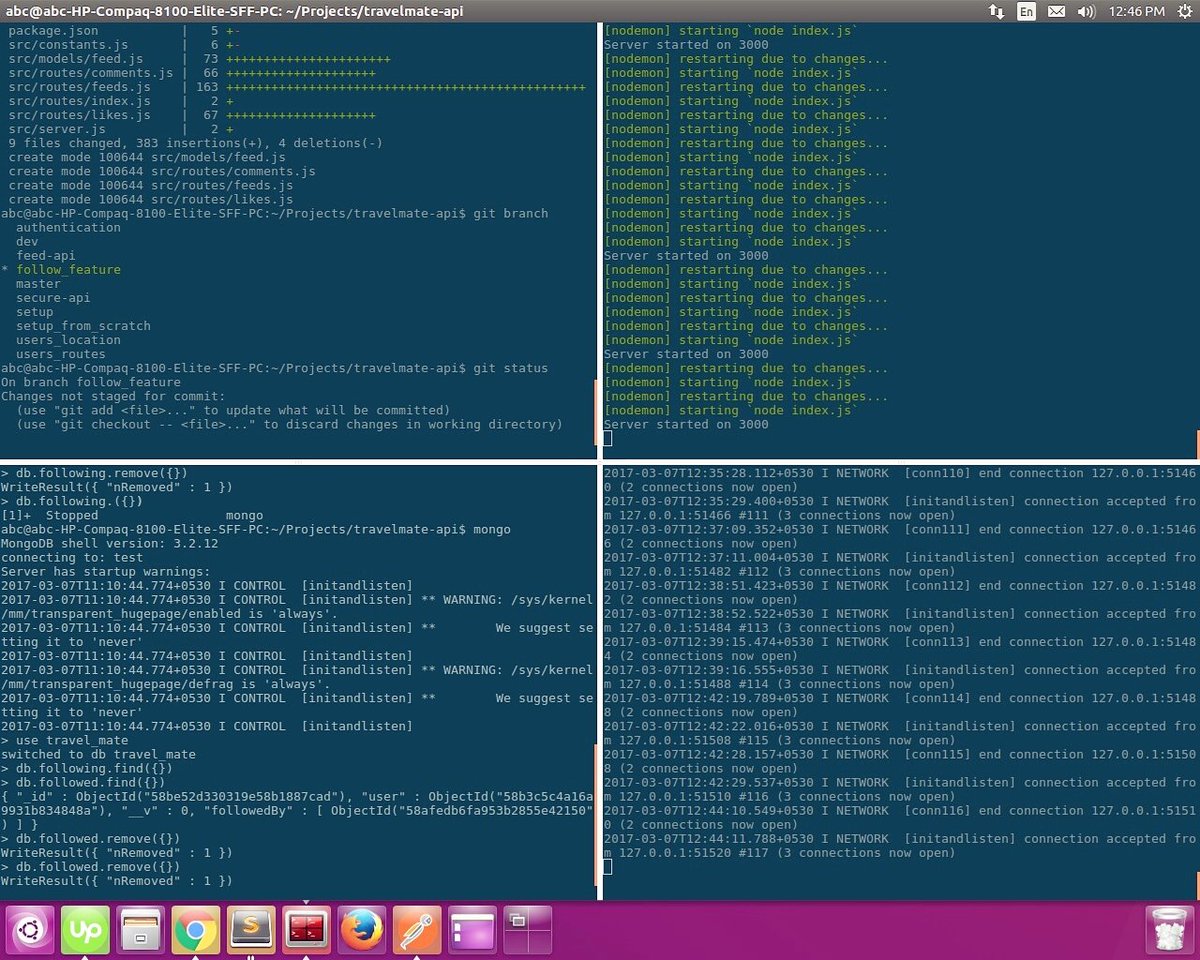Image resolution: width=1200 pixels, height=960 pixels.
Task: Click the scrollbar handle of the MongoDB log pane
Action: pyautogui.click(x=1197, y=886)
